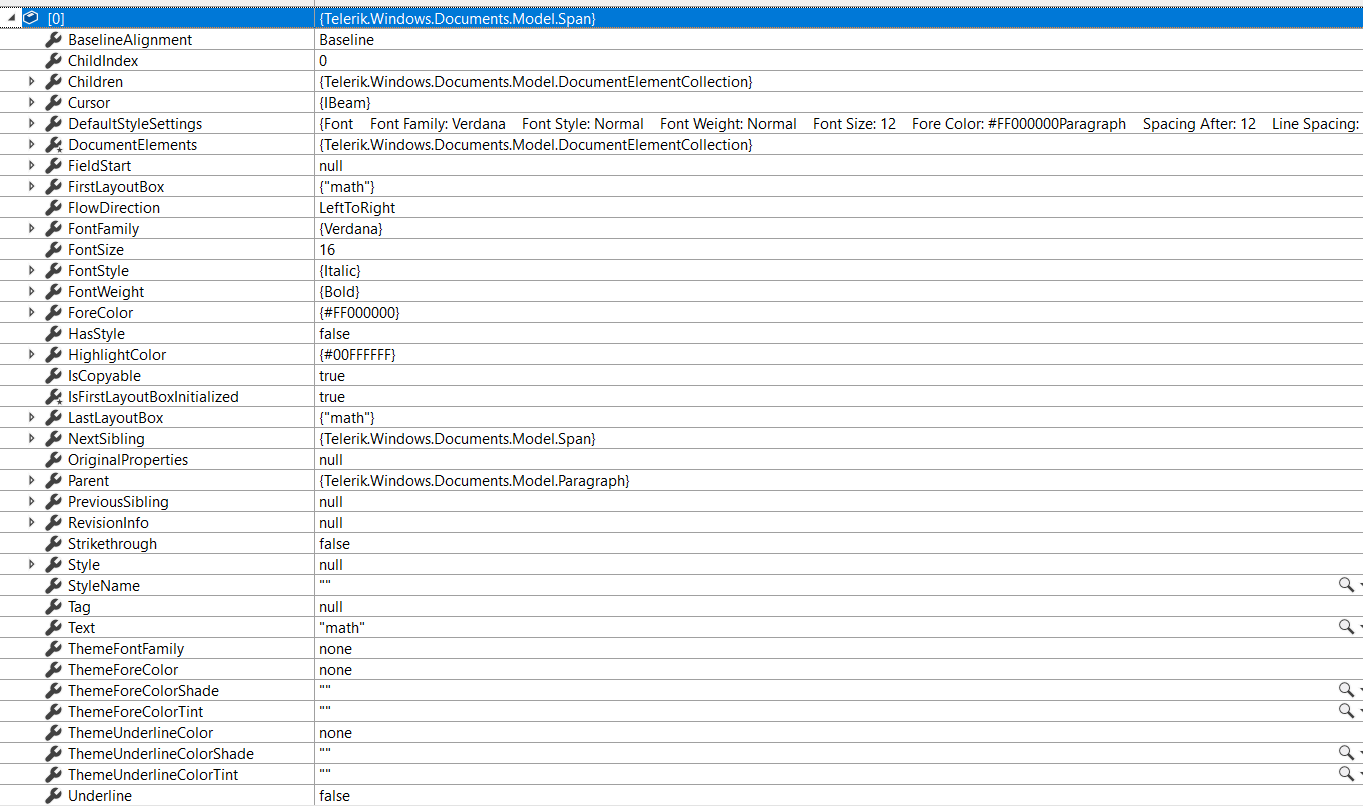This screenshot has width=1363, height=806.
Task: Expand the FieldStart property
Action: [x=31, y=166]
